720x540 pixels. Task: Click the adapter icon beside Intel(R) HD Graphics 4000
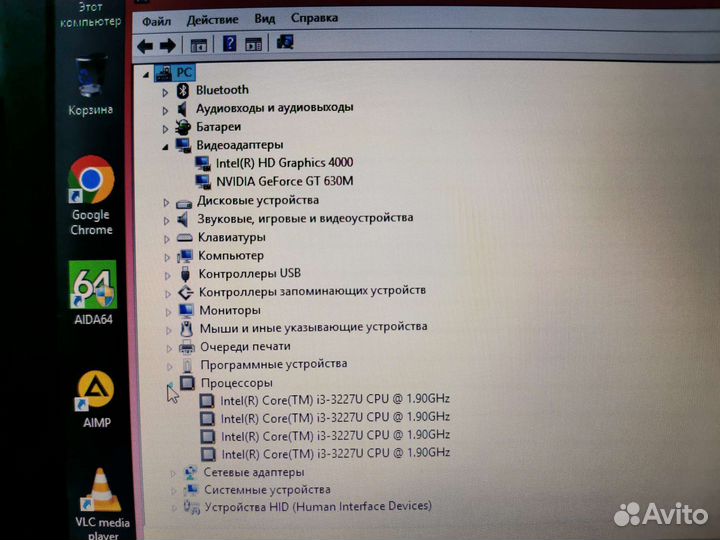pyautogui.click(x=203, y=163)
